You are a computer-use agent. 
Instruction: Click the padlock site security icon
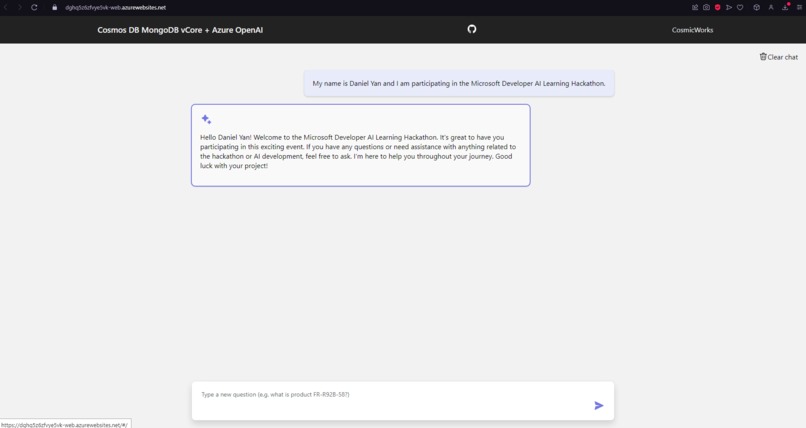[54, 7]
